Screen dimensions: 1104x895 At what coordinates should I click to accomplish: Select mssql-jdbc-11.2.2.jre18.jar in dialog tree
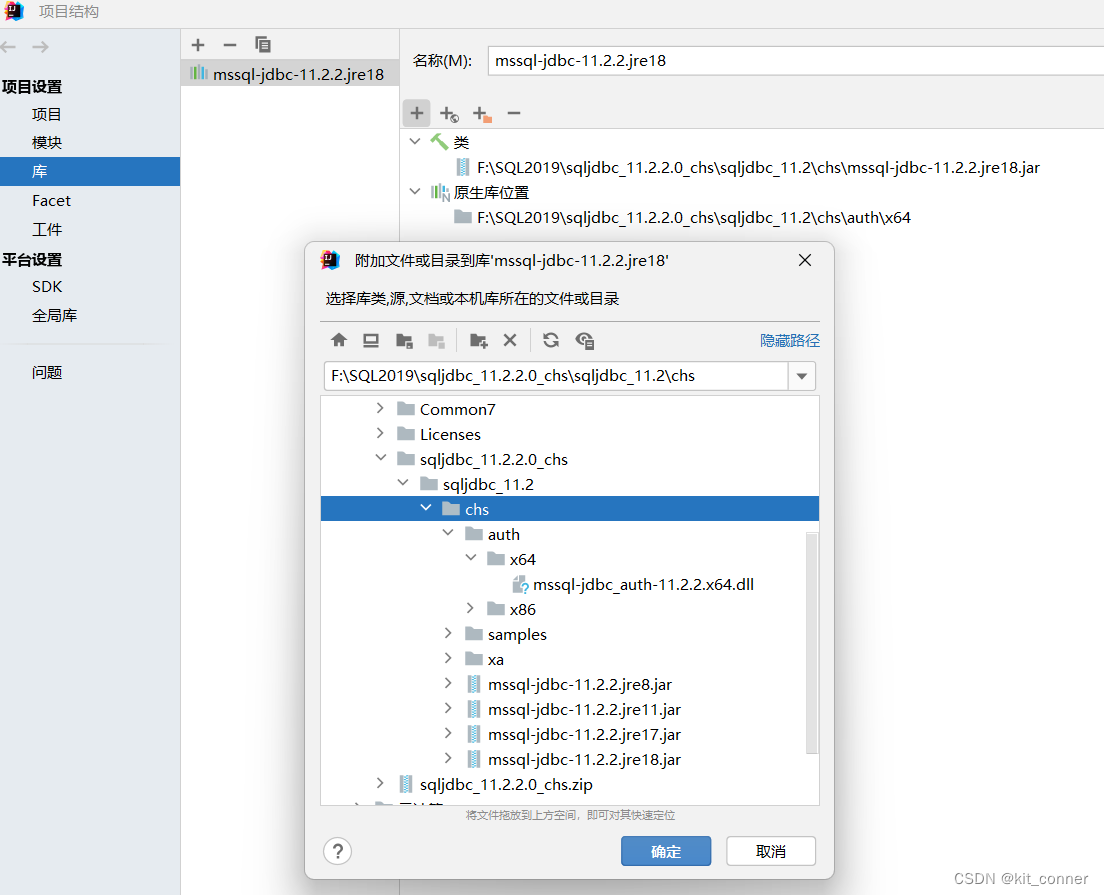click(584, 760)
